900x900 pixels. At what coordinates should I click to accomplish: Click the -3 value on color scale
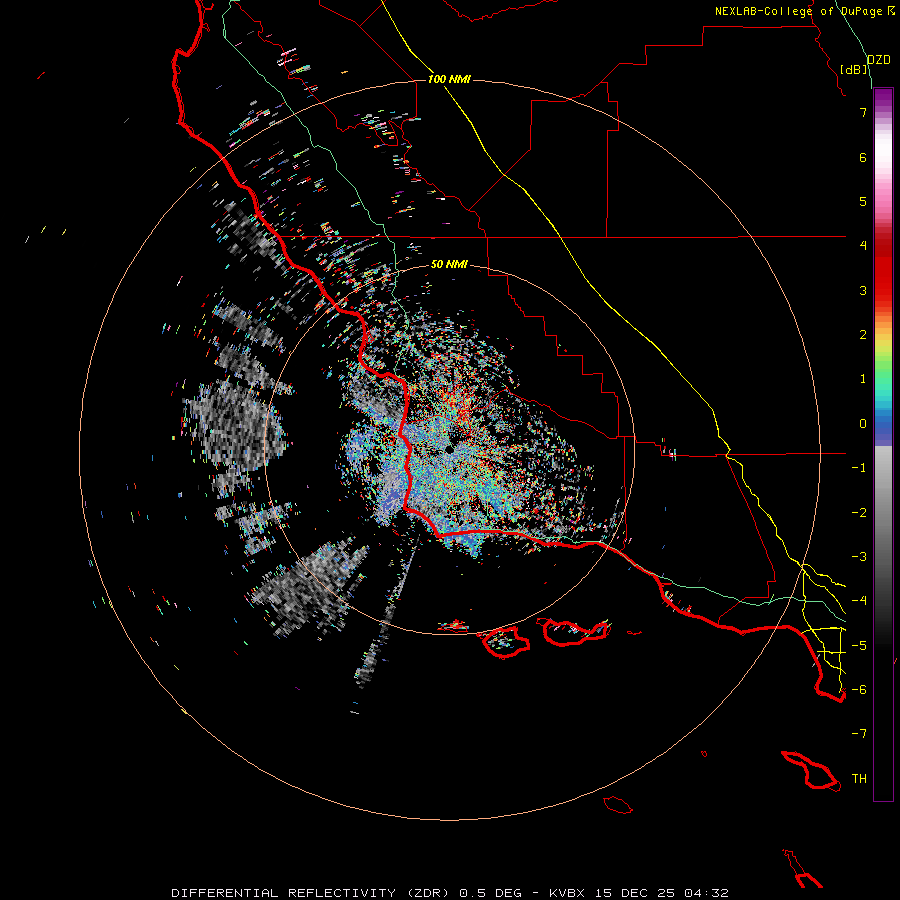[x=859, y=557]
